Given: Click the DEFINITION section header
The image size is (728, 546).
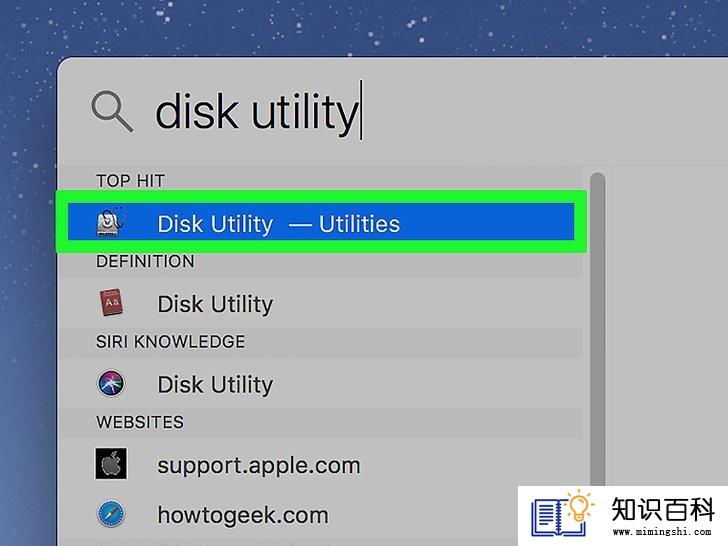Looking at the screenshot, I should coord(145,261).
